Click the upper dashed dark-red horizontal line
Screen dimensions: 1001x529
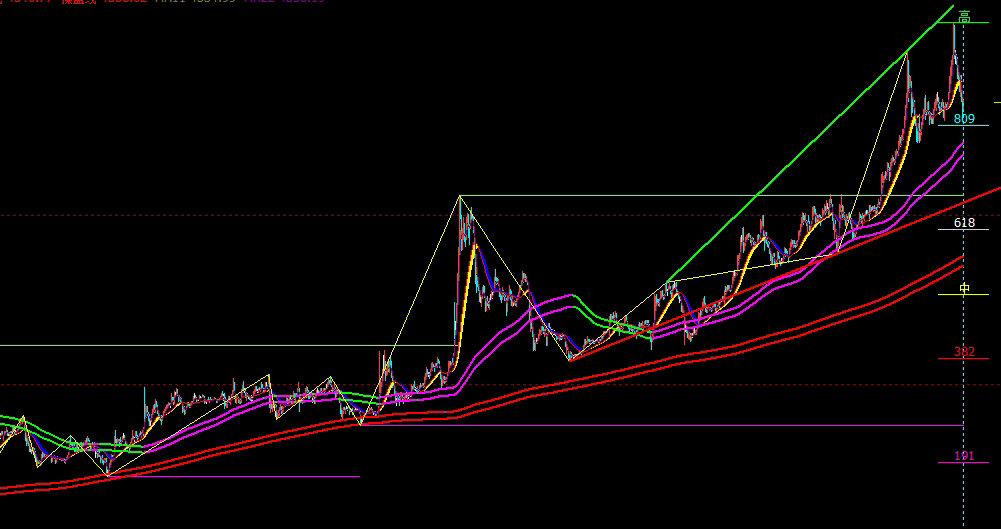point(200,215)
